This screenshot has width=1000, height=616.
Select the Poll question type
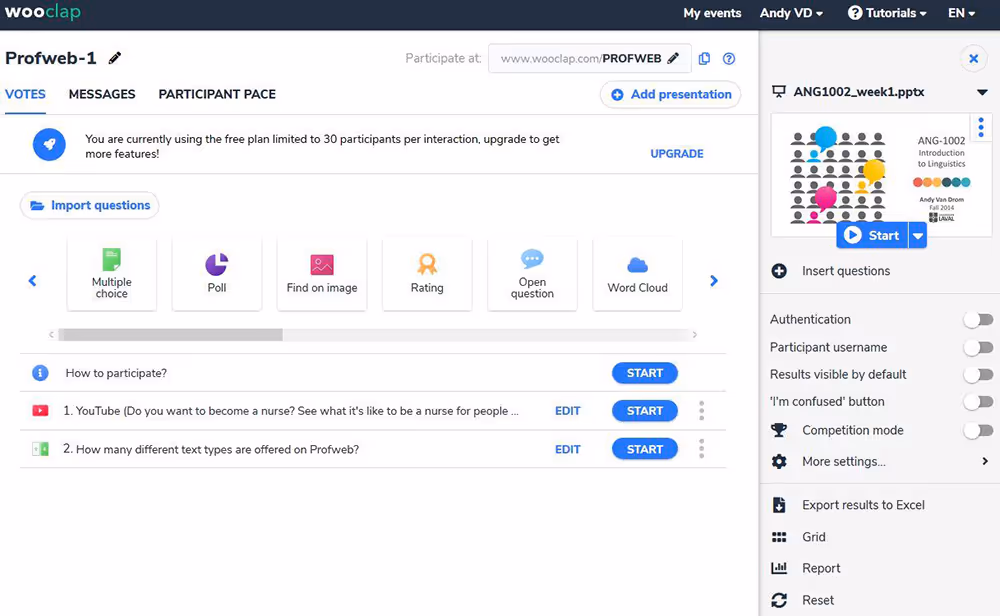tap(217, 274)
